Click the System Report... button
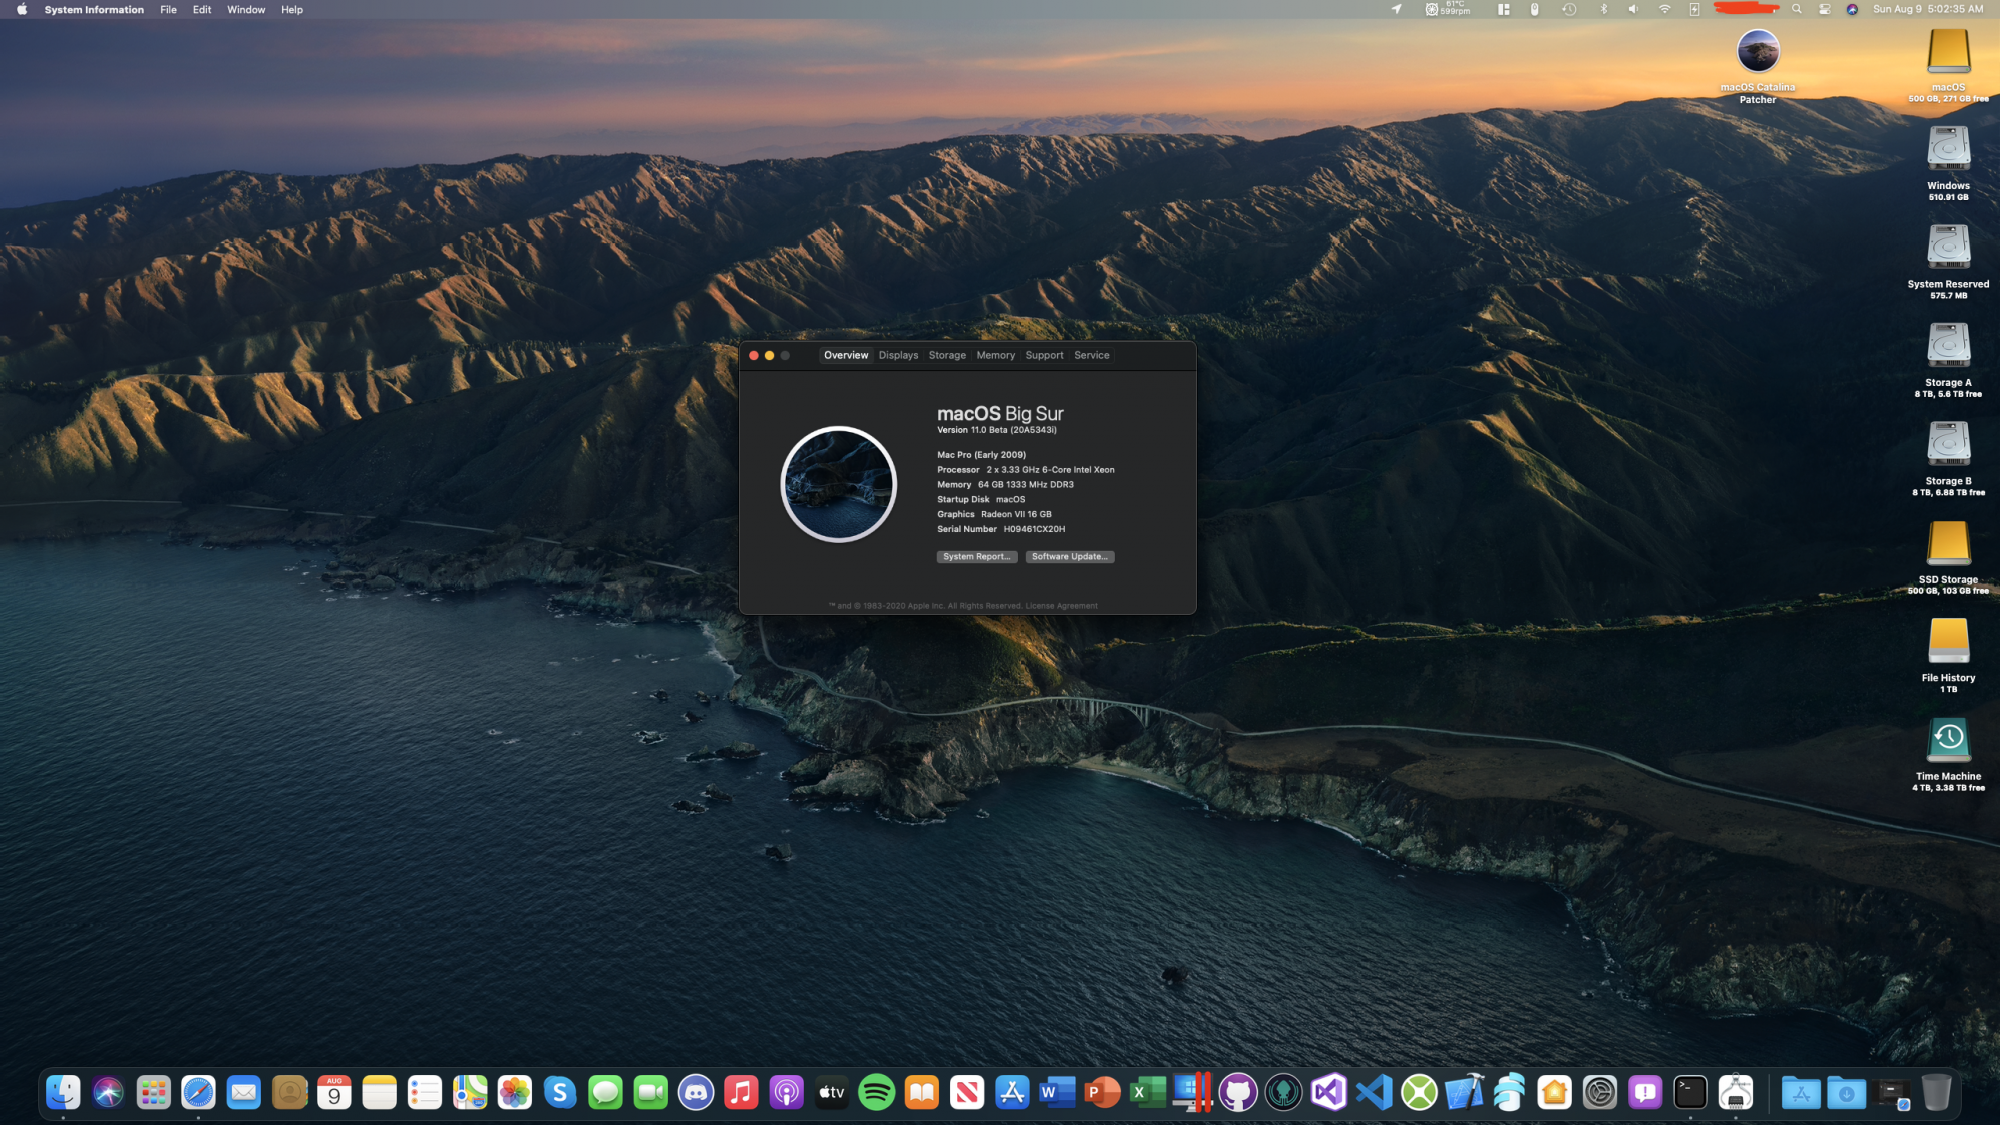 pos(977,557)
